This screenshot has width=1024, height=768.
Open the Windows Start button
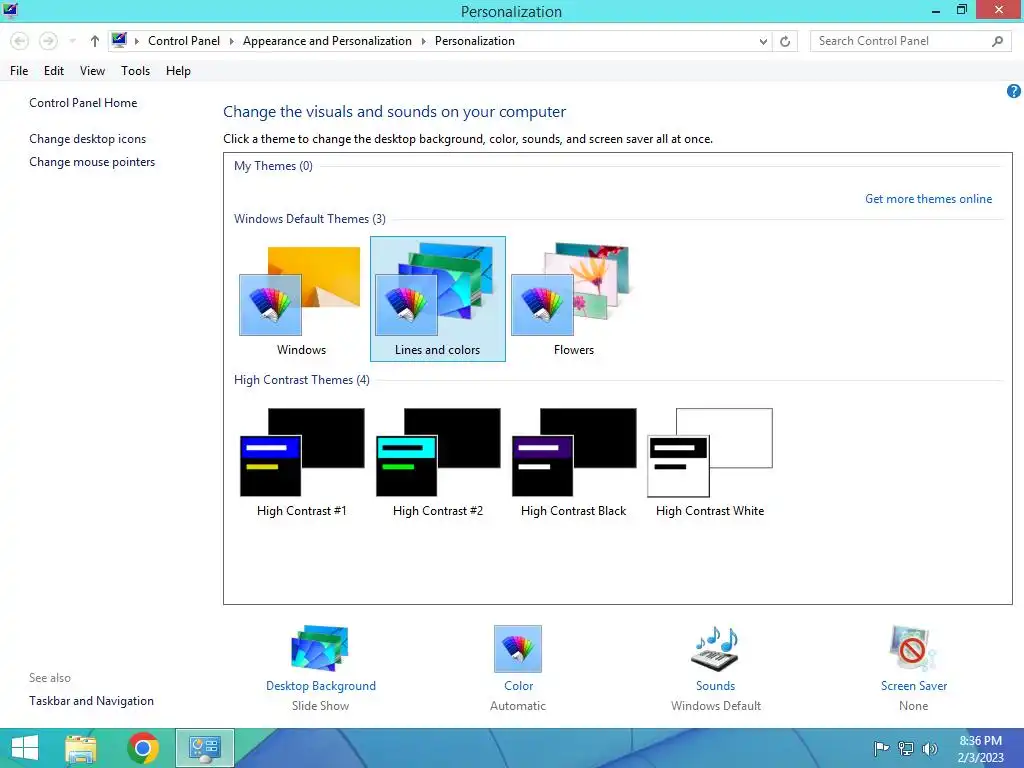(x=25, y=748)
